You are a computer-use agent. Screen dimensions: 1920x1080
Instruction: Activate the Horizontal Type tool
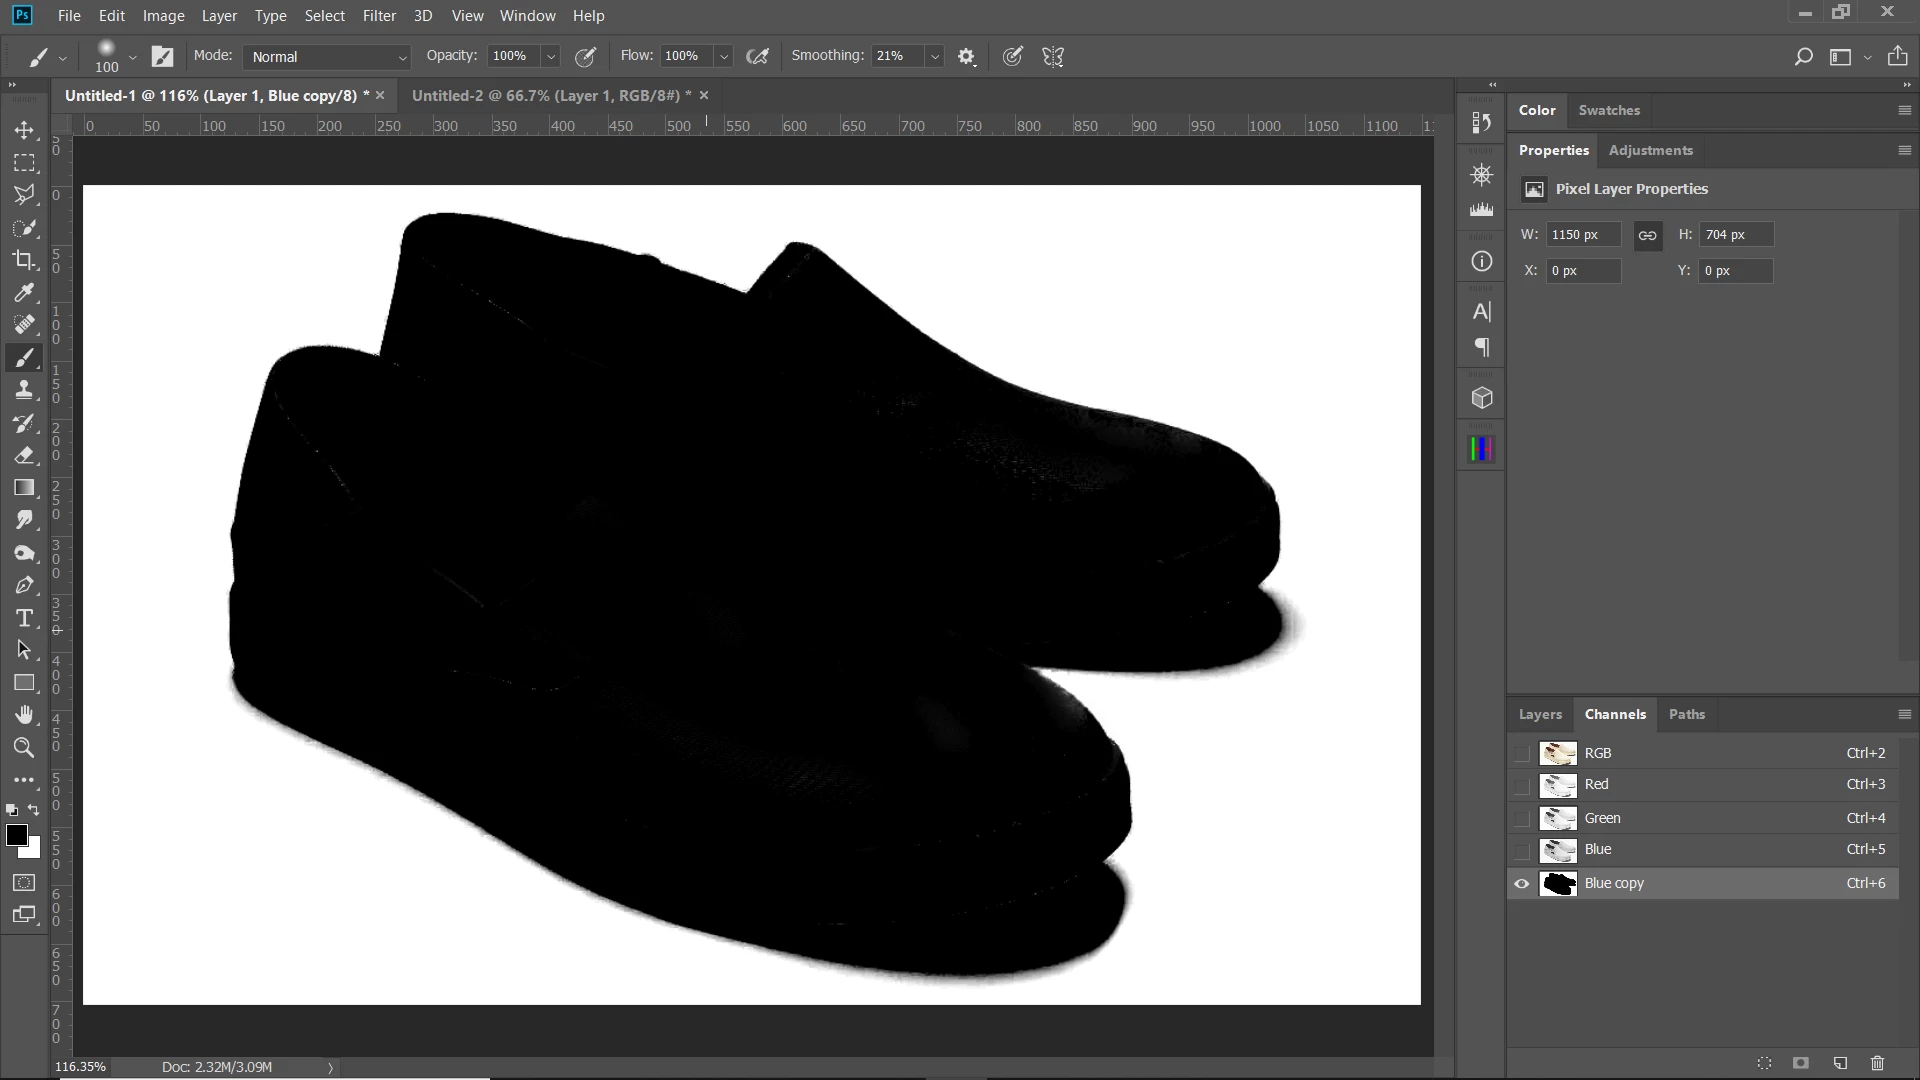pos(24,618)
